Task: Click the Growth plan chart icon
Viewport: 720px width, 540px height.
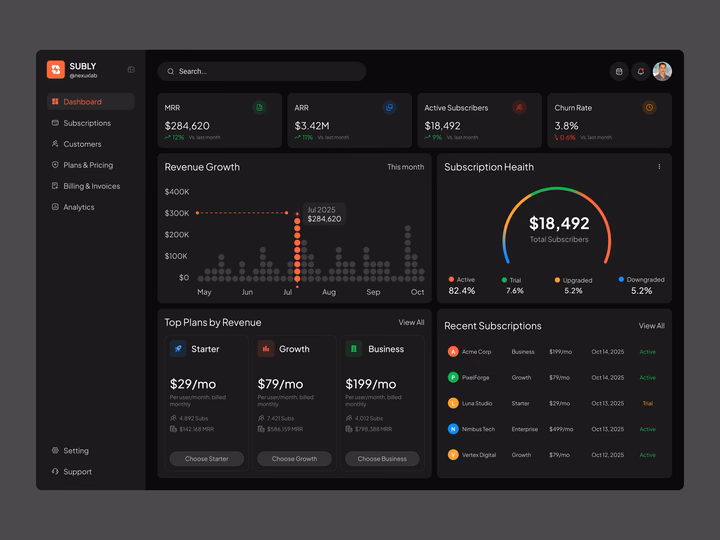Action: click(266, 349)
